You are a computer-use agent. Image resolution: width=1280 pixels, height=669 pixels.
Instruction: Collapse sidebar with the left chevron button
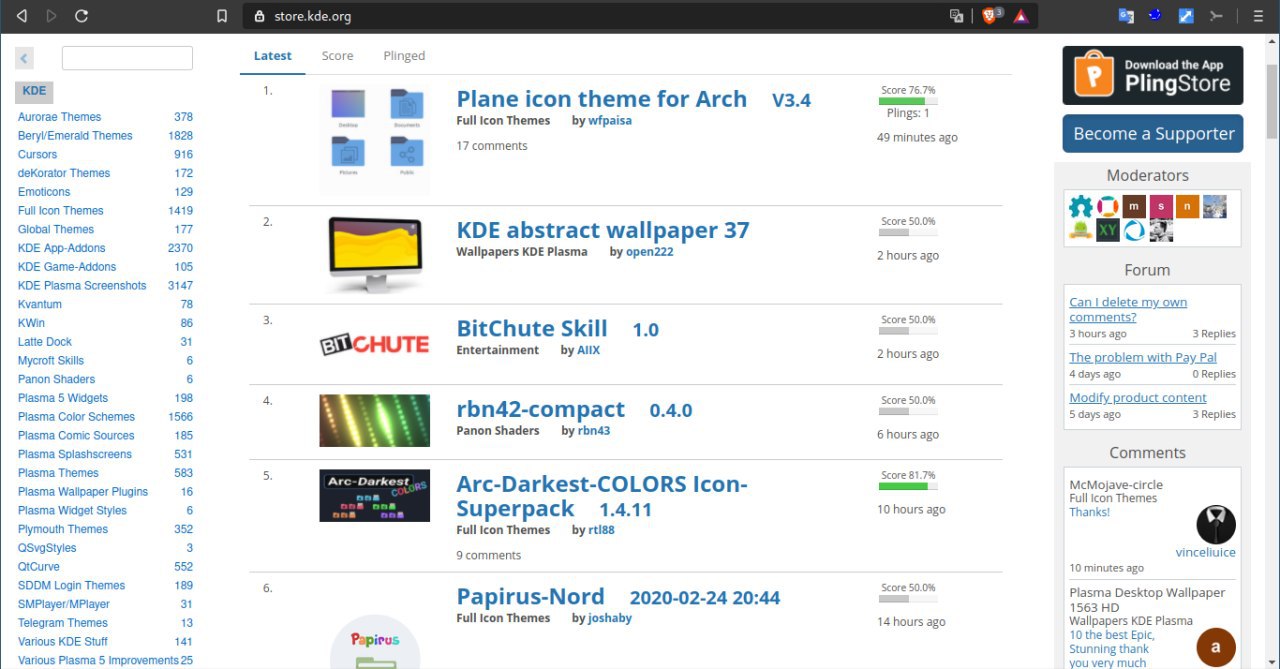click(25, 59)
